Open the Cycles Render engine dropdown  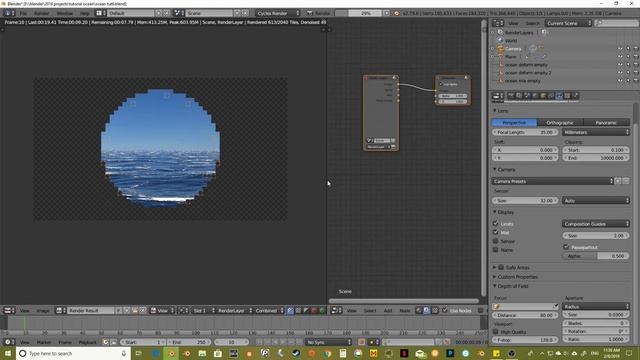278,13
